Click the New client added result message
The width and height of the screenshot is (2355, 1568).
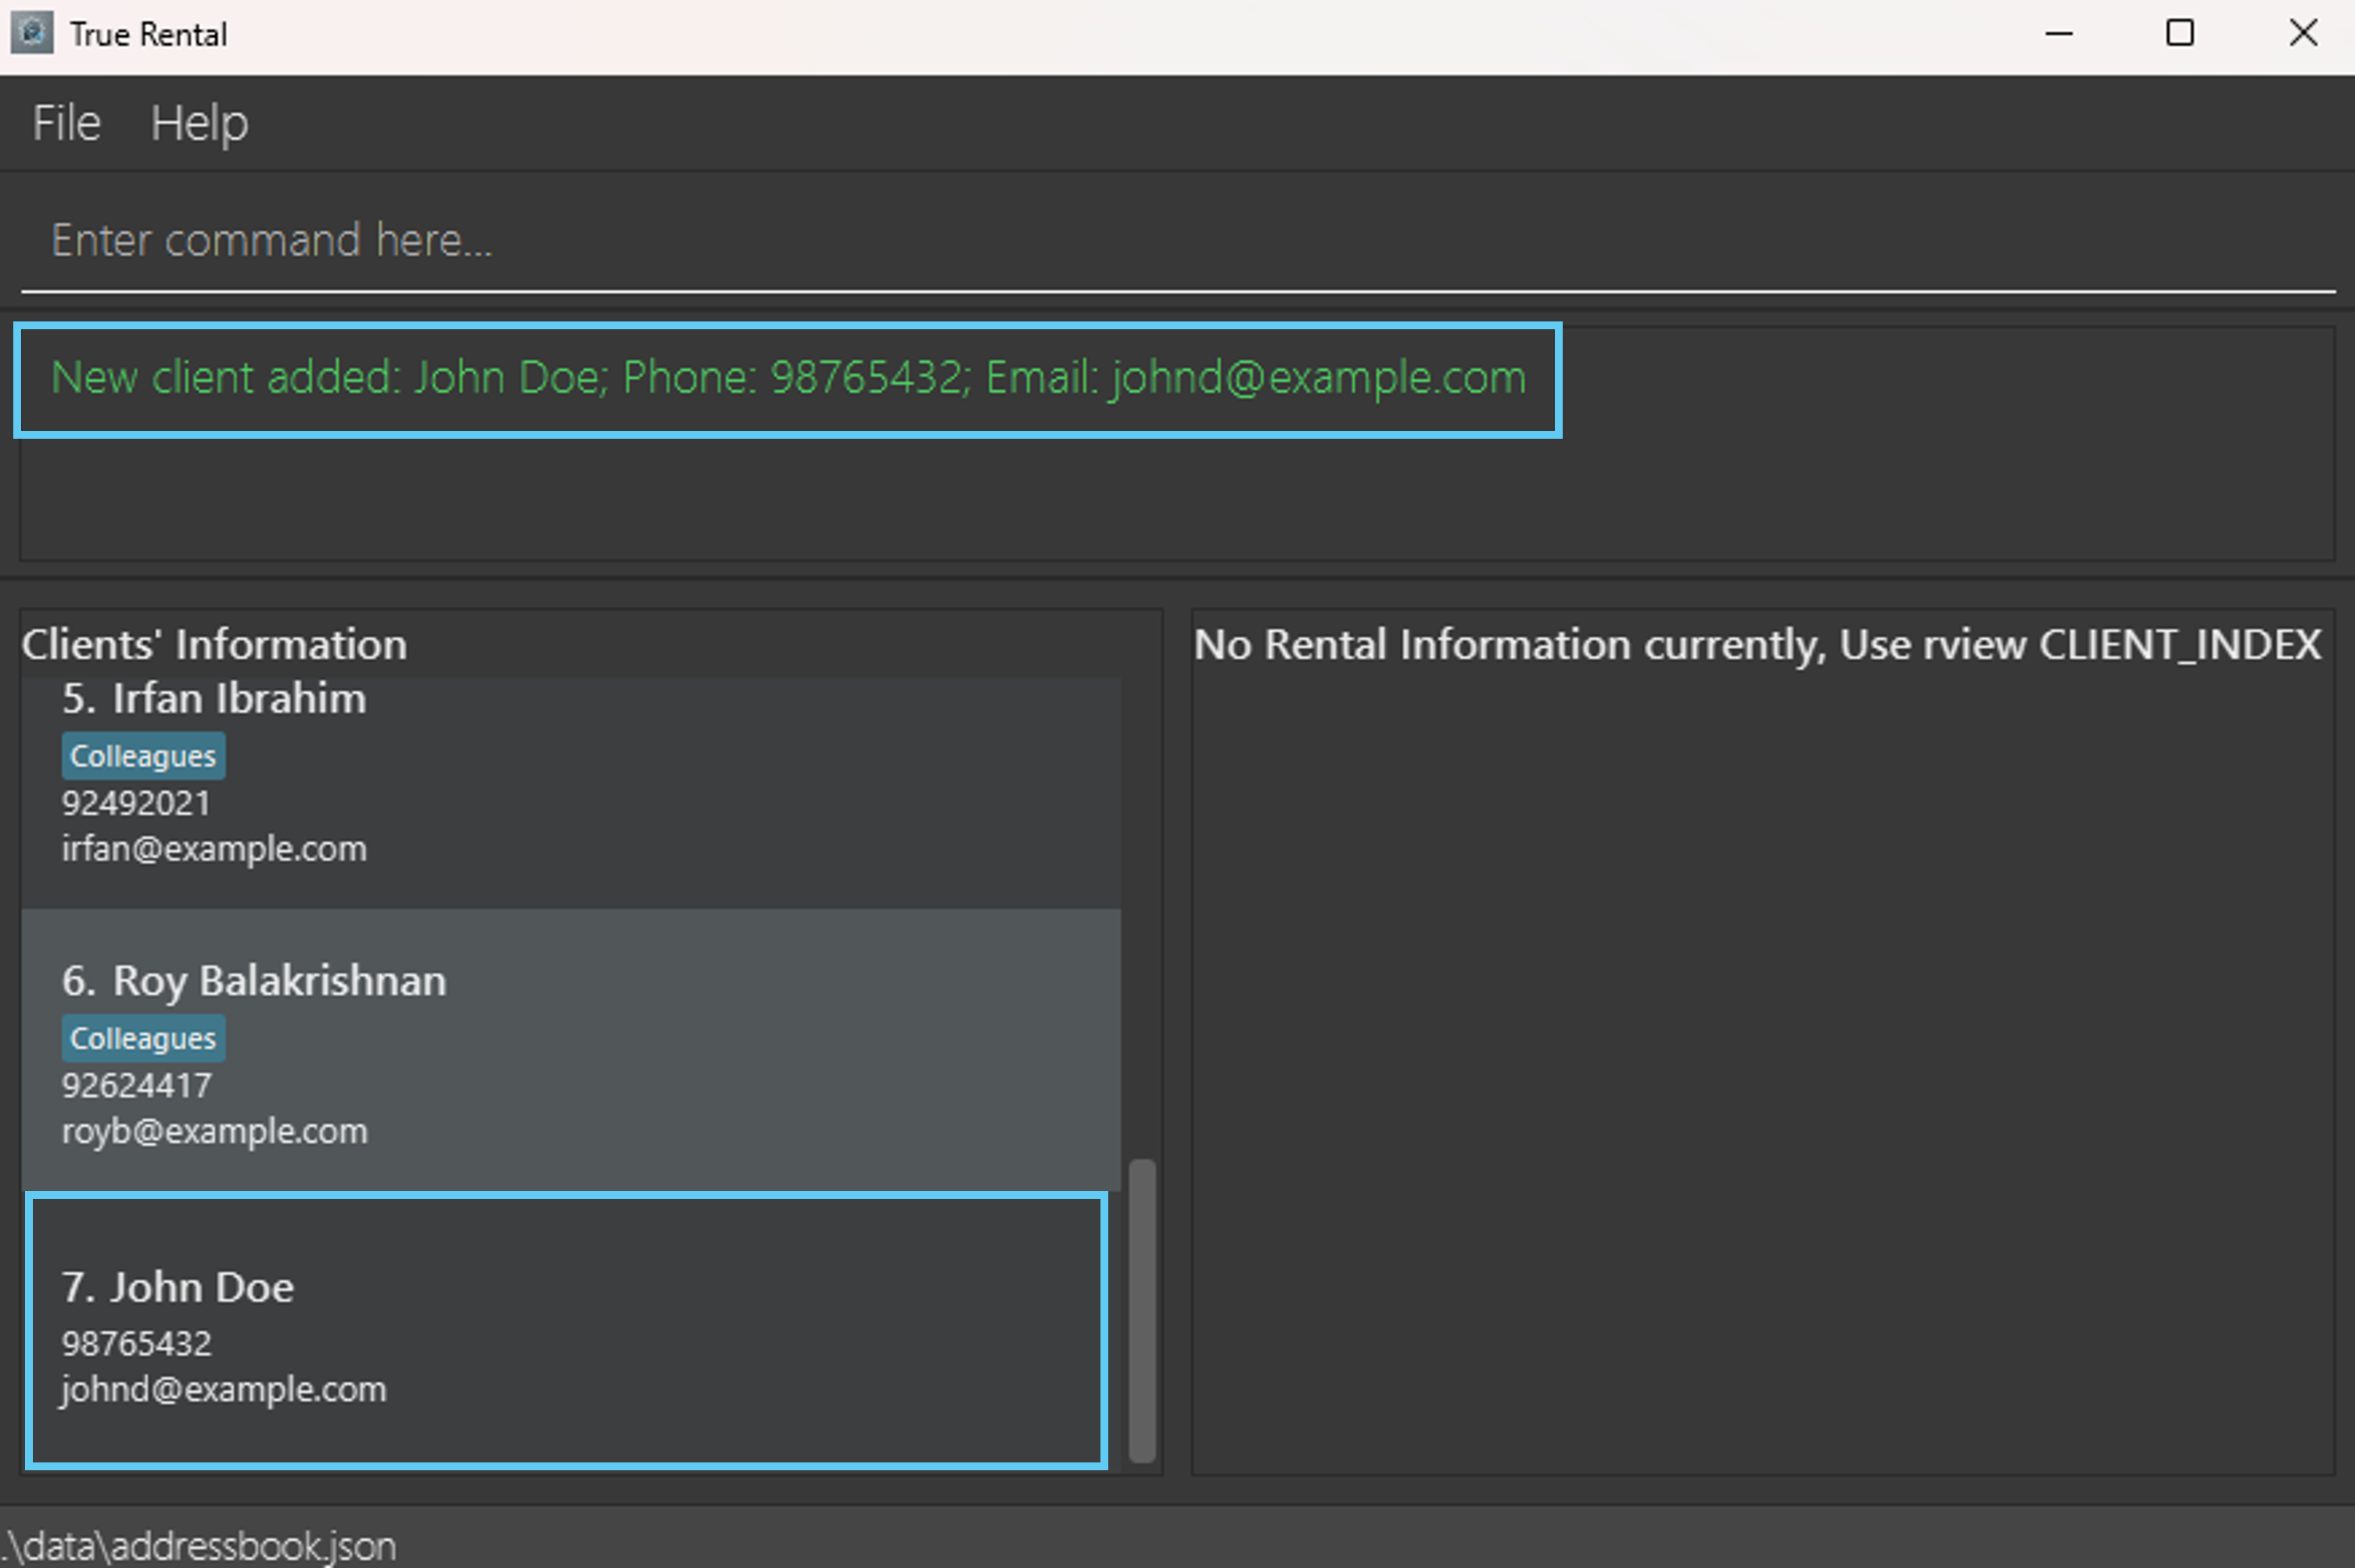788,379
